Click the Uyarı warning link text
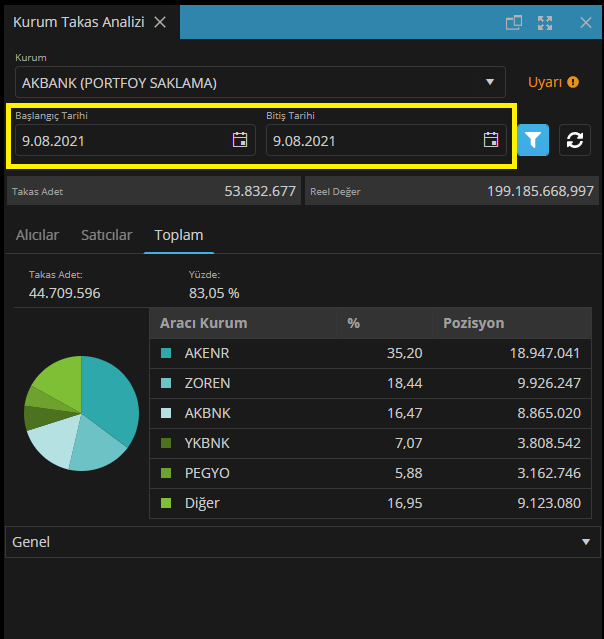Screen dimensions: 604x639 pos(544,82)
